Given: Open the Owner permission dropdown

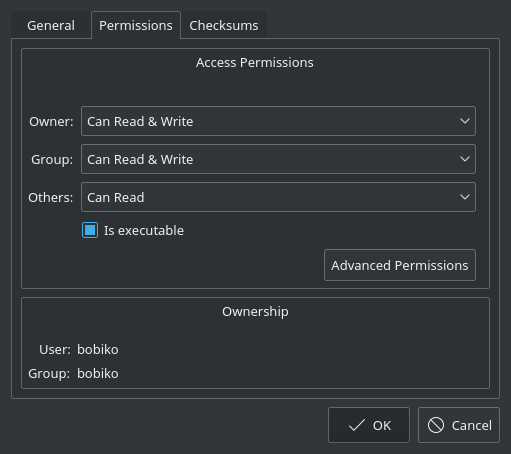Looking at the screenshot, I should point(278,121).
